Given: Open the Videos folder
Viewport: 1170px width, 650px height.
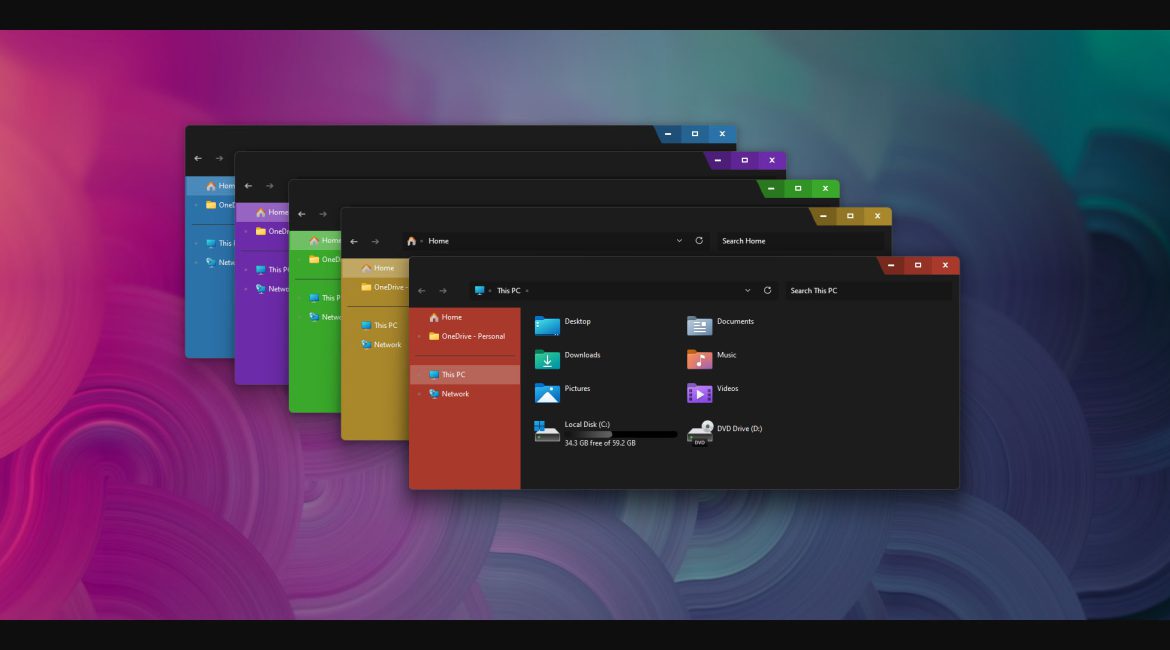Looking at the screenshot, I should coord(713,393).
